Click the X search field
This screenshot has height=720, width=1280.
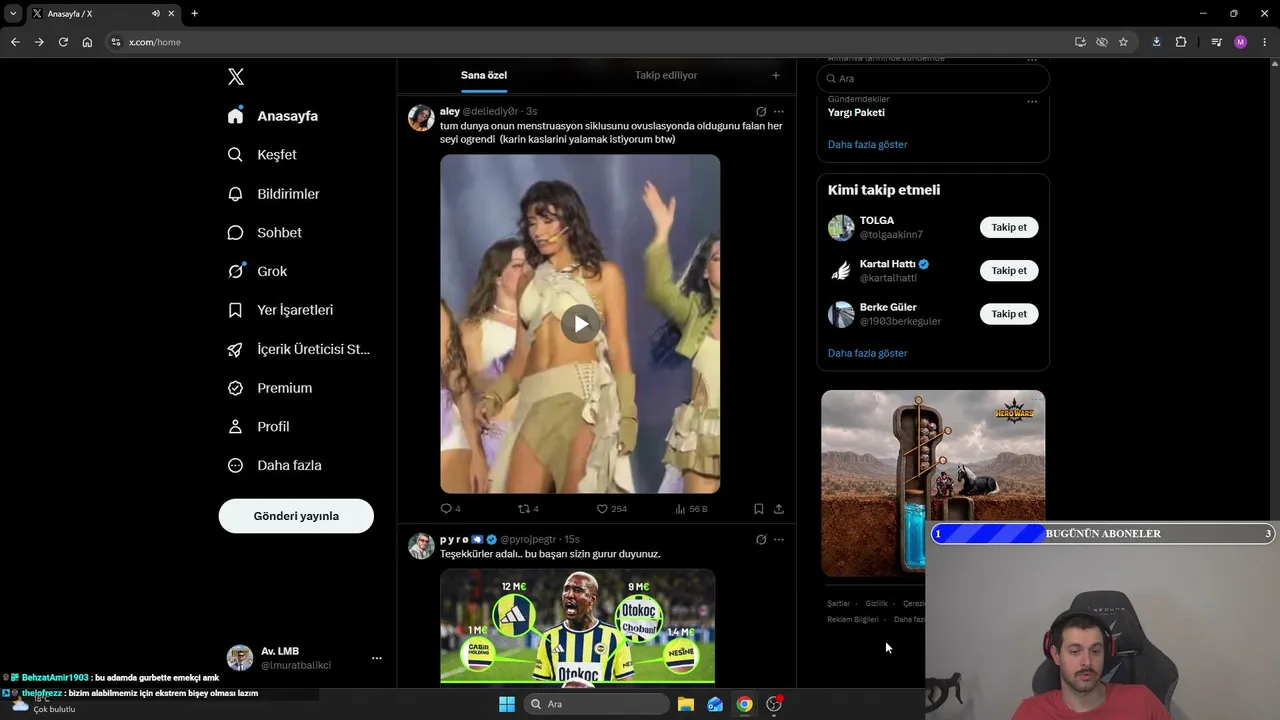click(933, 78)
